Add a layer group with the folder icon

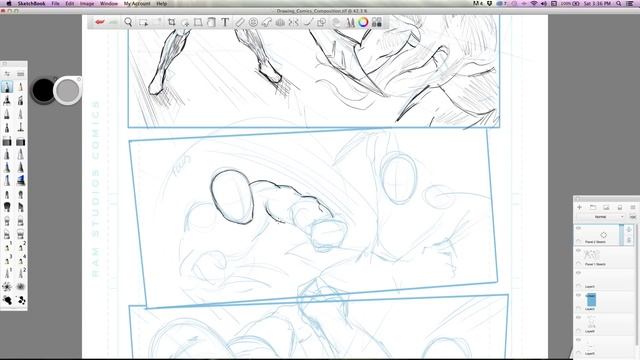coord(593,207)
